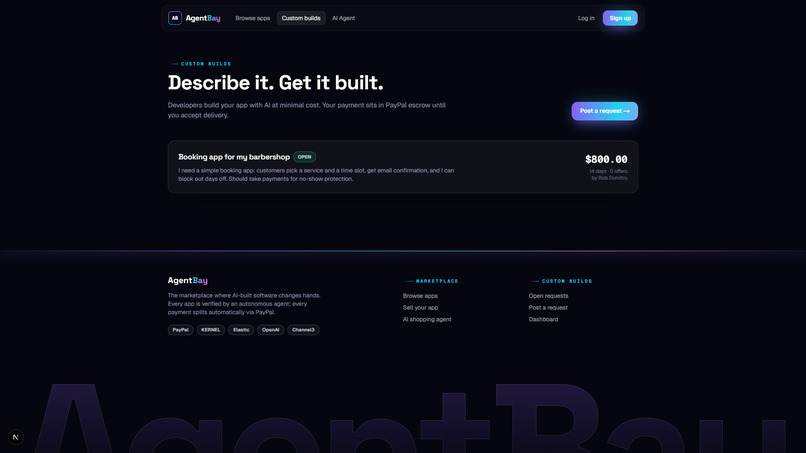Open the AI Agent nav item
Screen dimensions: 806x453
(343, 18)
